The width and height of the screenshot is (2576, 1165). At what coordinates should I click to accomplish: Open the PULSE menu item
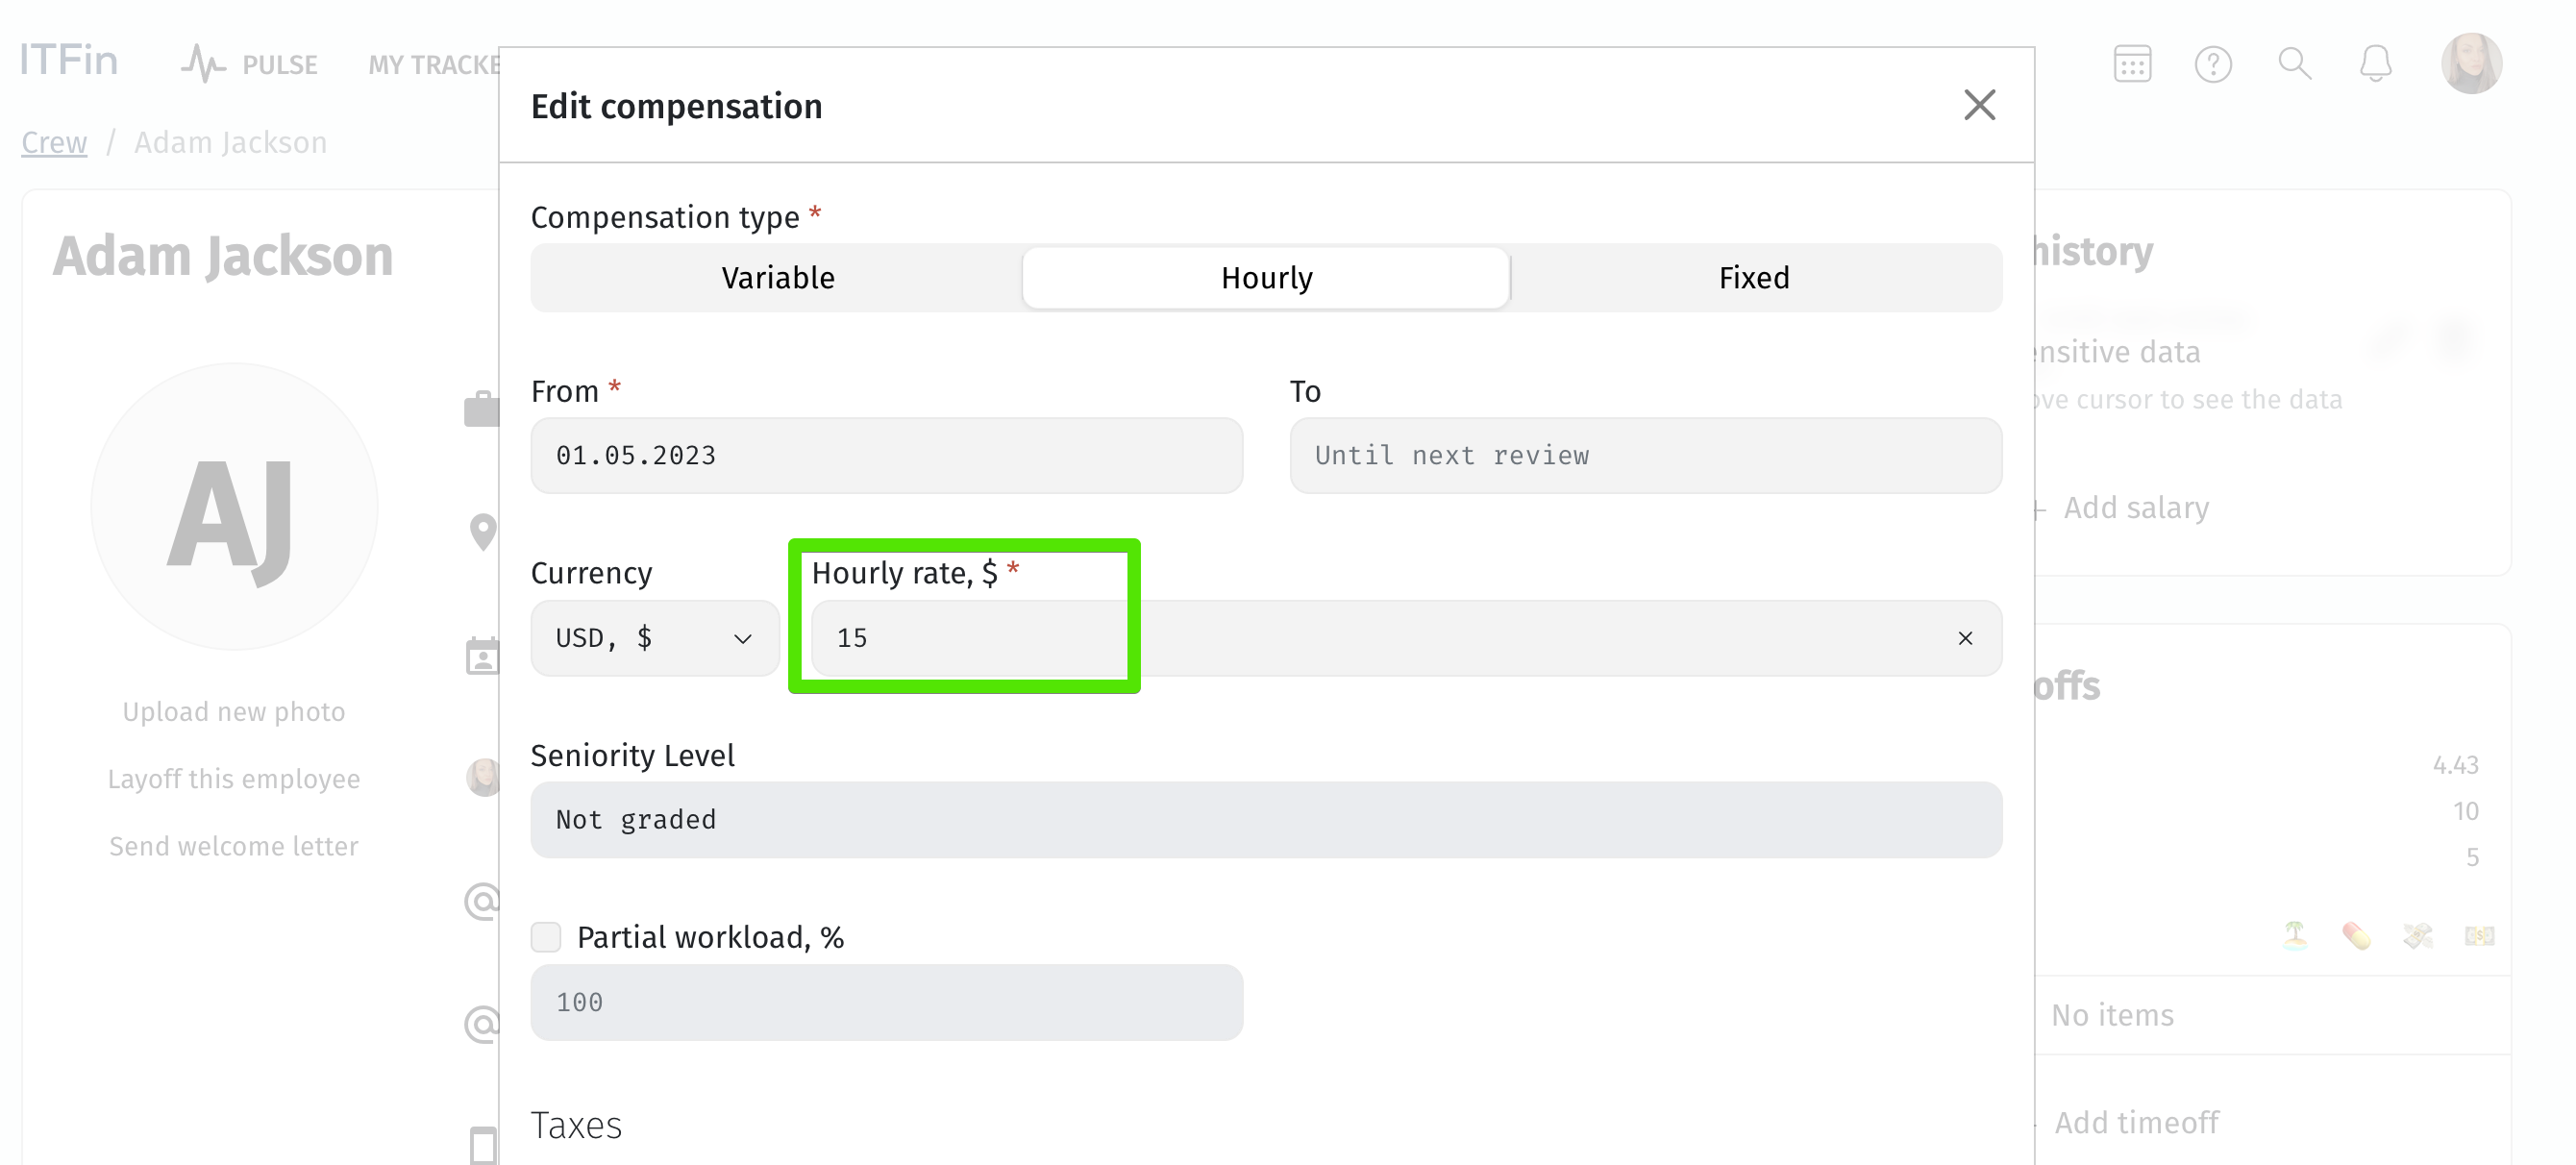(250, 64)
